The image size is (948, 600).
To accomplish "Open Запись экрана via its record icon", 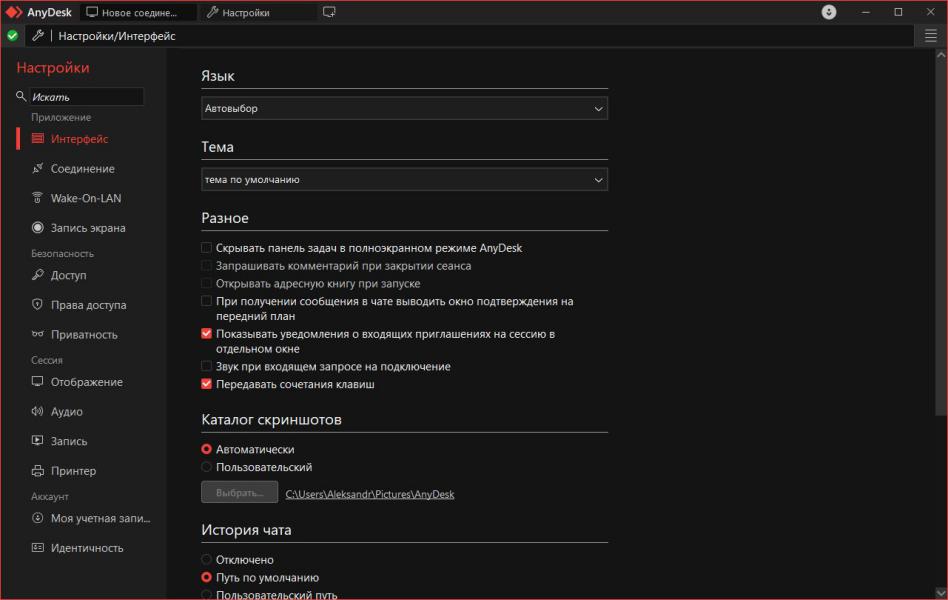I will tap(38, 228).
